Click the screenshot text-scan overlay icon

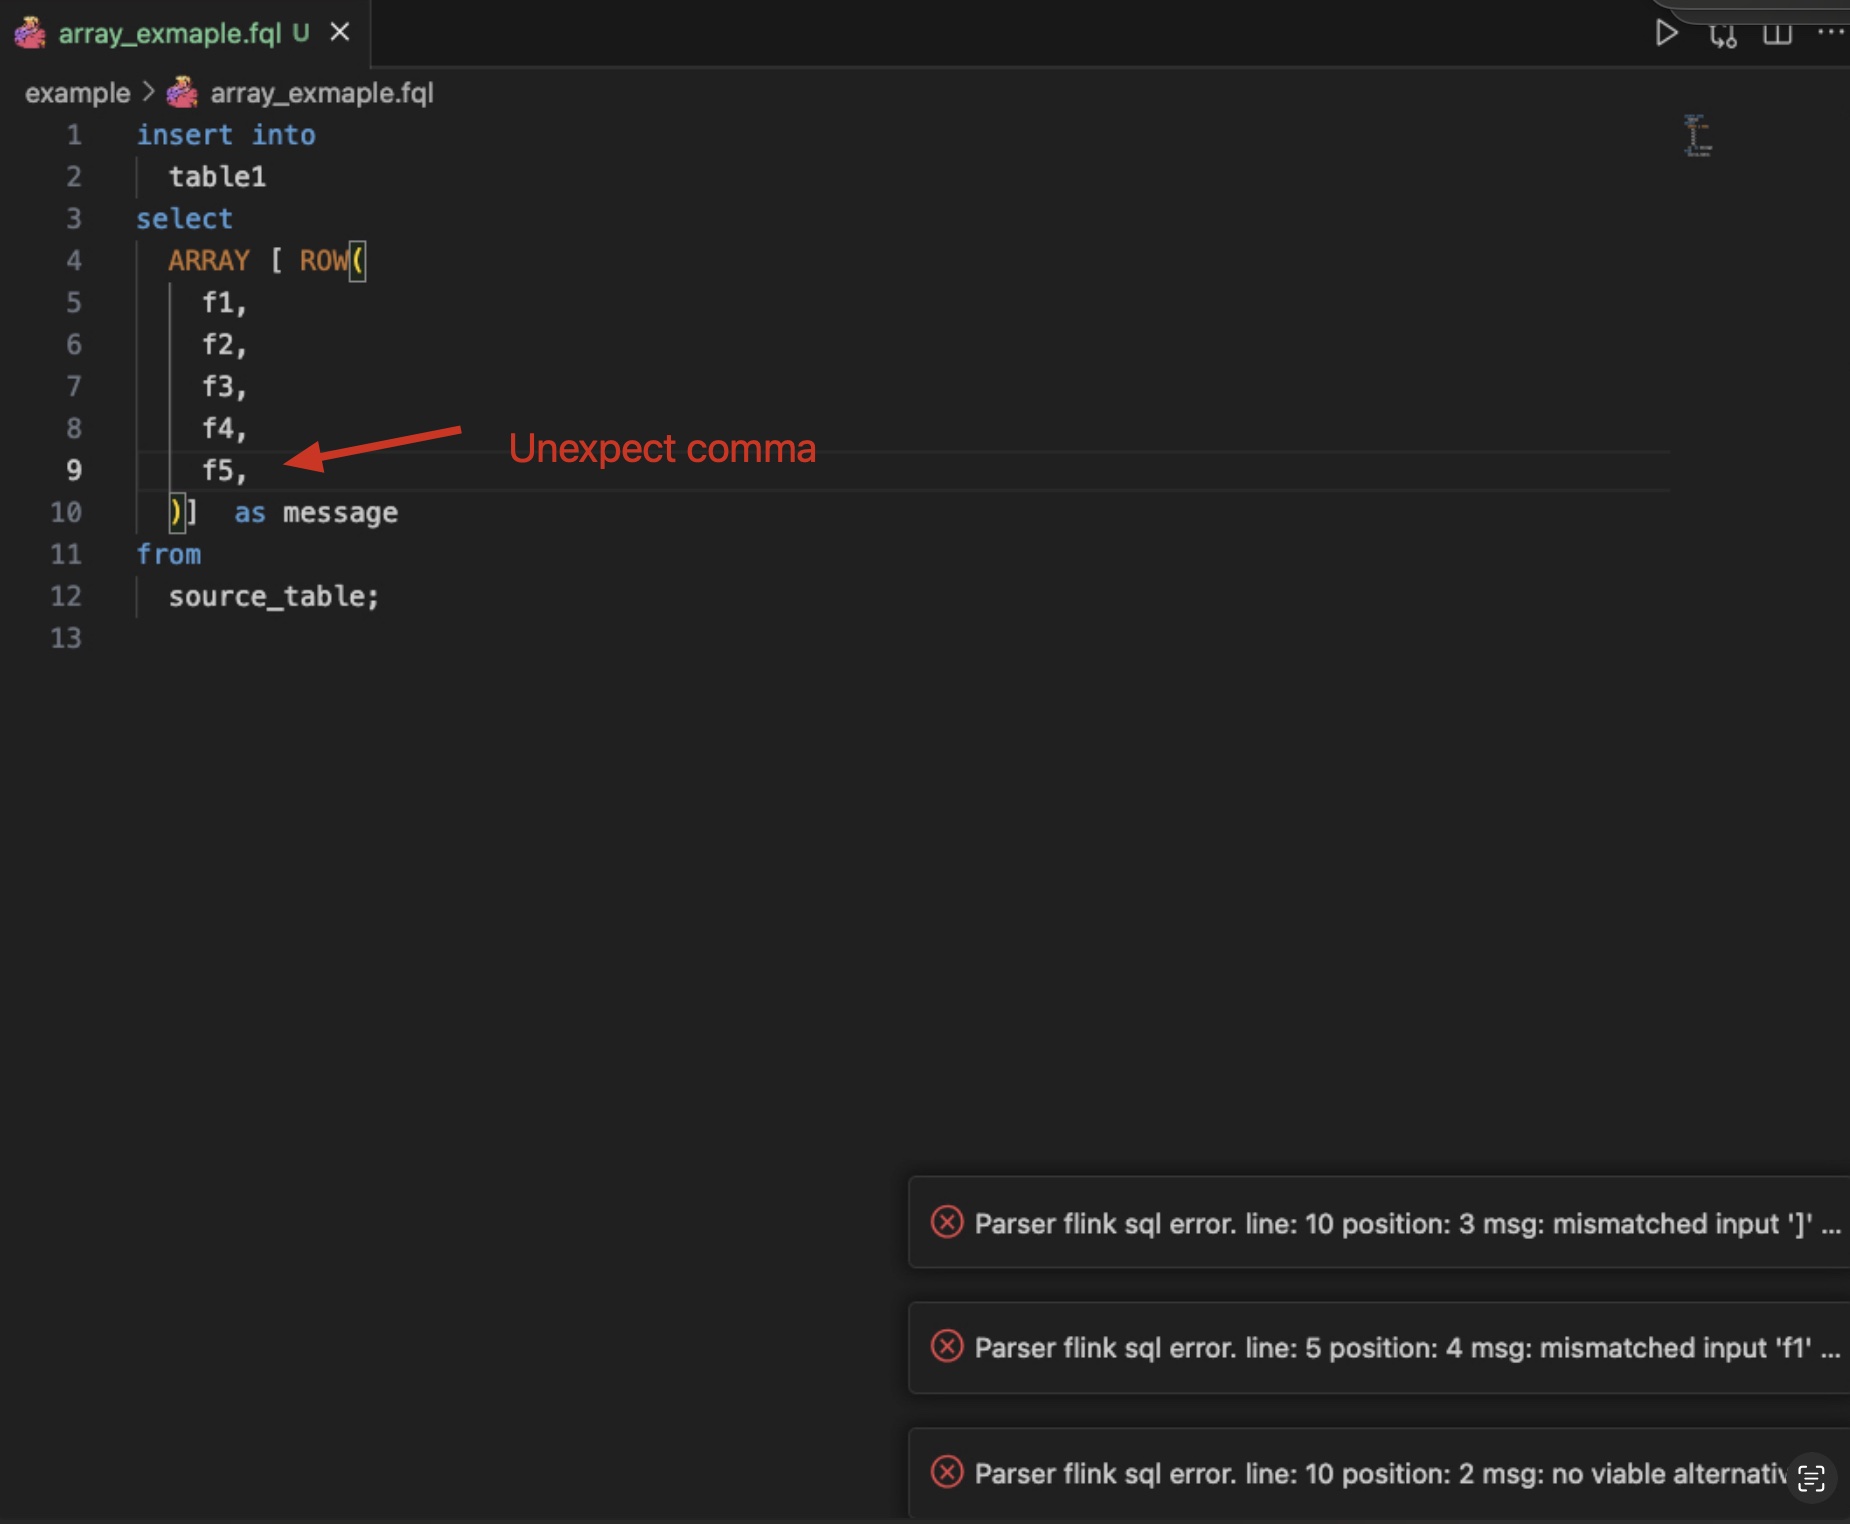(1811, 1478)
